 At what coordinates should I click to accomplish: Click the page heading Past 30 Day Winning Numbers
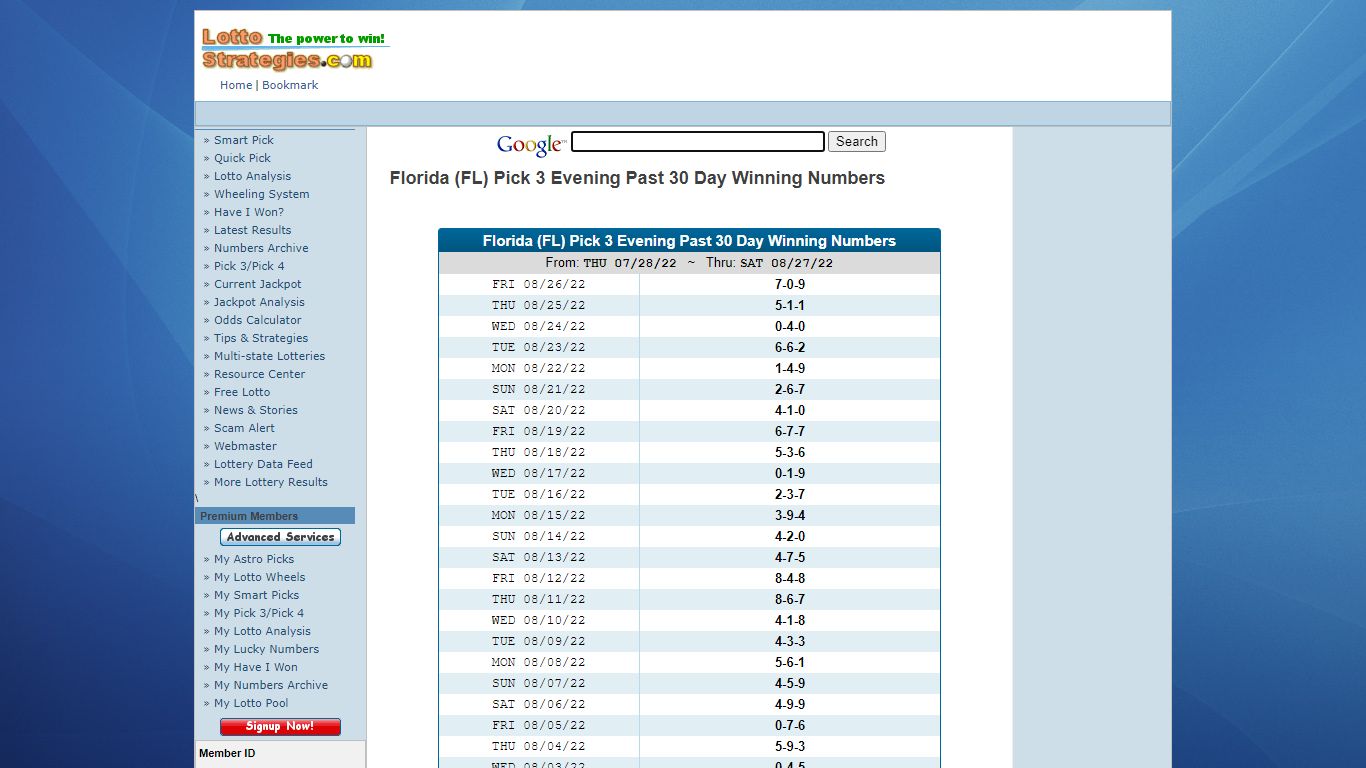pyautogui.click(x=637, y=178)
